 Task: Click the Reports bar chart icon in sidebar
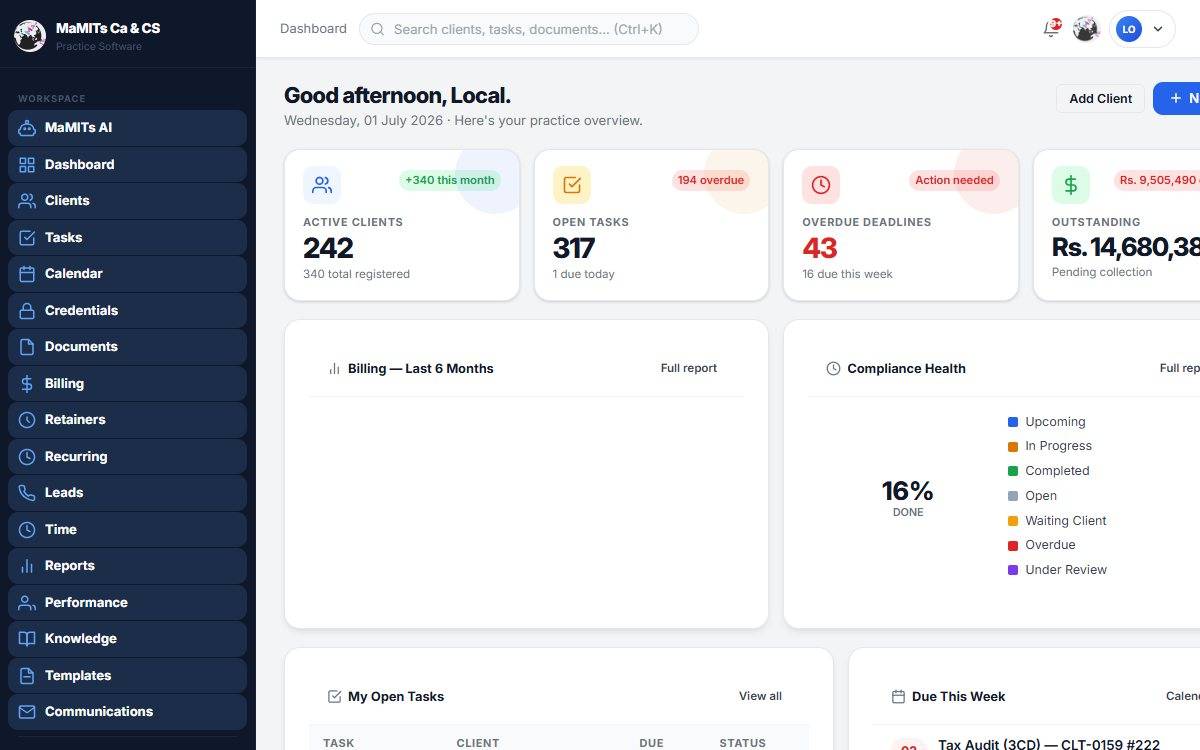pos(27,566)
